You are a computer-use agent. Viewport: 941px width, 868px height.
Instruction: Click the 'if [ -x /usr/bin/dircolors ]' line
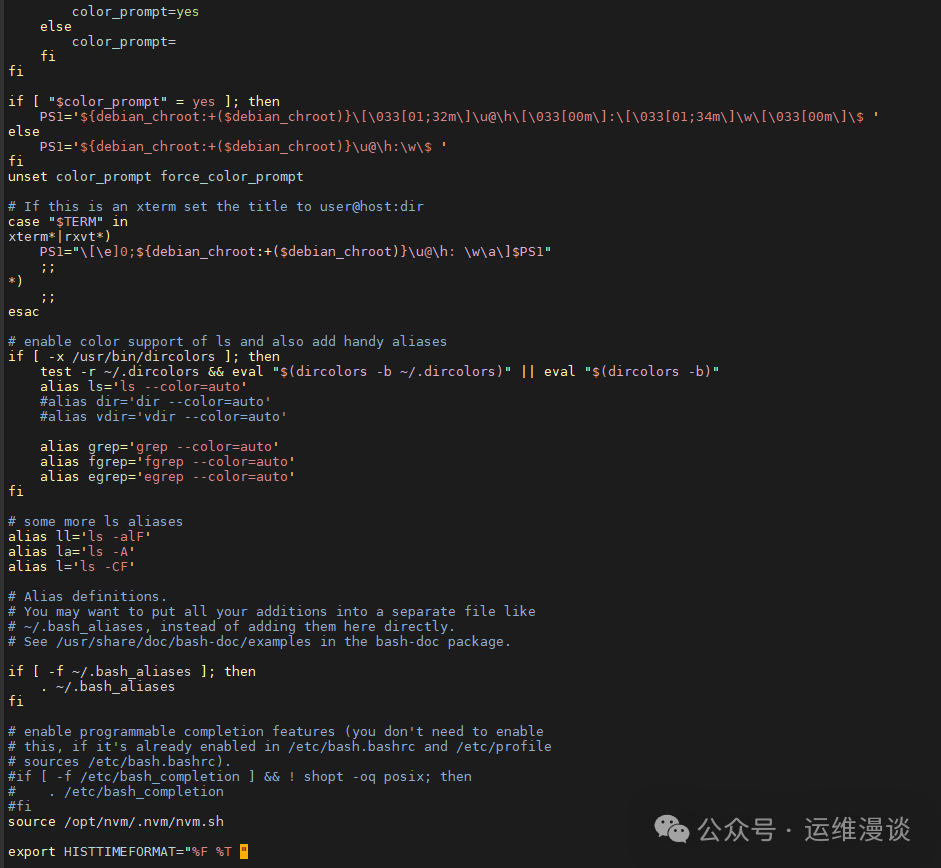(x=143, y=356)
